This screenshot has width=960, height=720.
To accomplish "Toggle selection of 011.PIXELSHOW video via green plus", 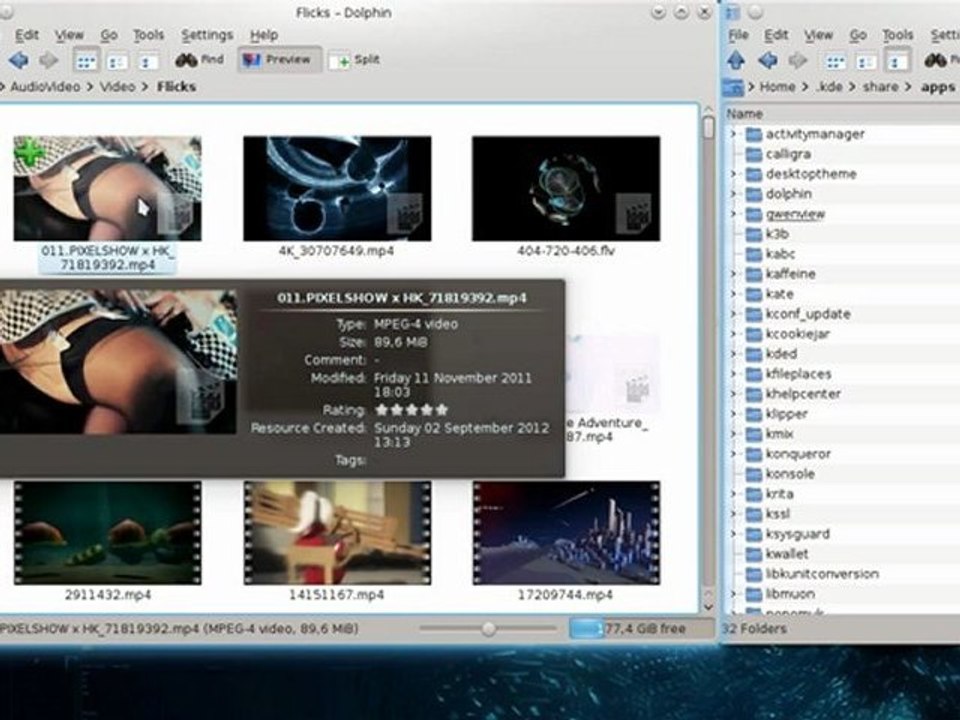I will [29, 152].
